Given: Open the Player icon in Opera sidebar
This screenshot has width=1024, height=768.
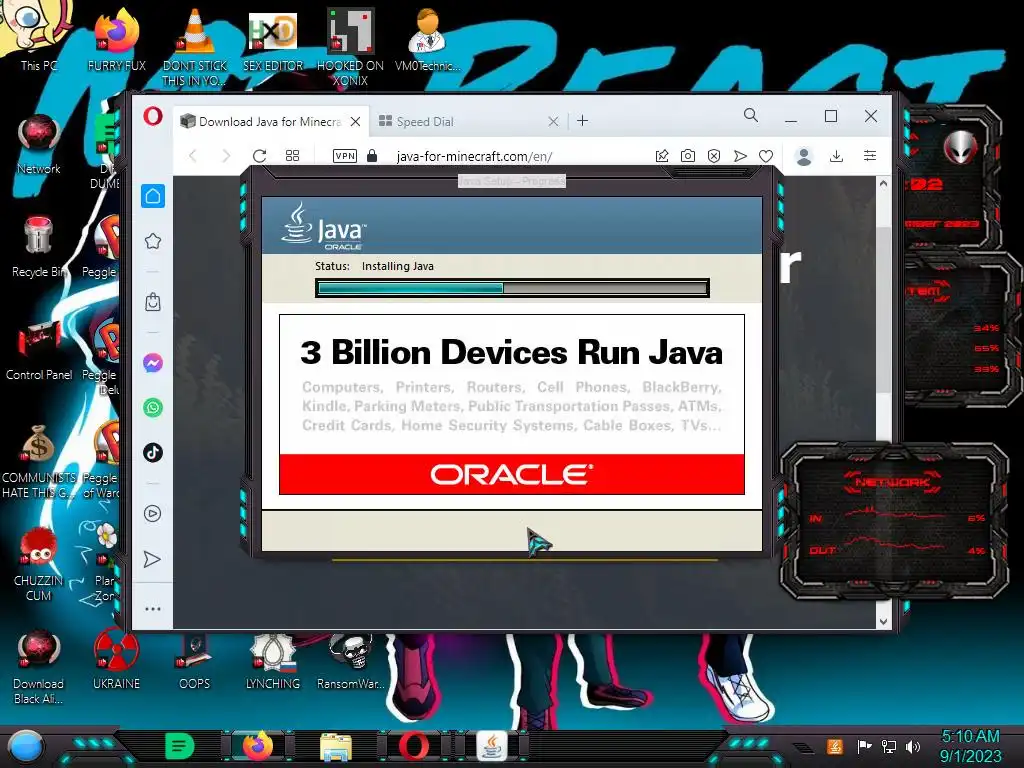Looking at the screenshot, I should 152,513.
